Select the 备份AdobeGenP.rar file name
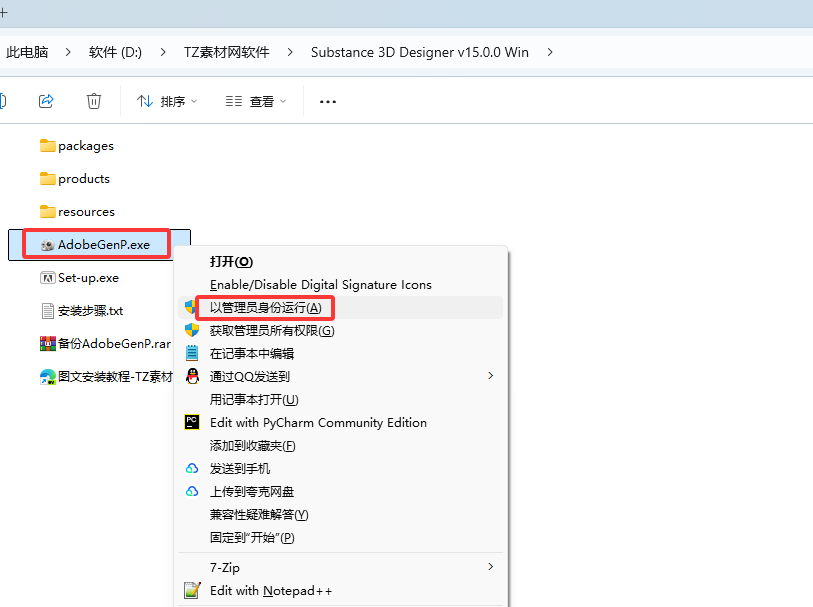Screen dimensions: 813x607 (x=114, y=344)
